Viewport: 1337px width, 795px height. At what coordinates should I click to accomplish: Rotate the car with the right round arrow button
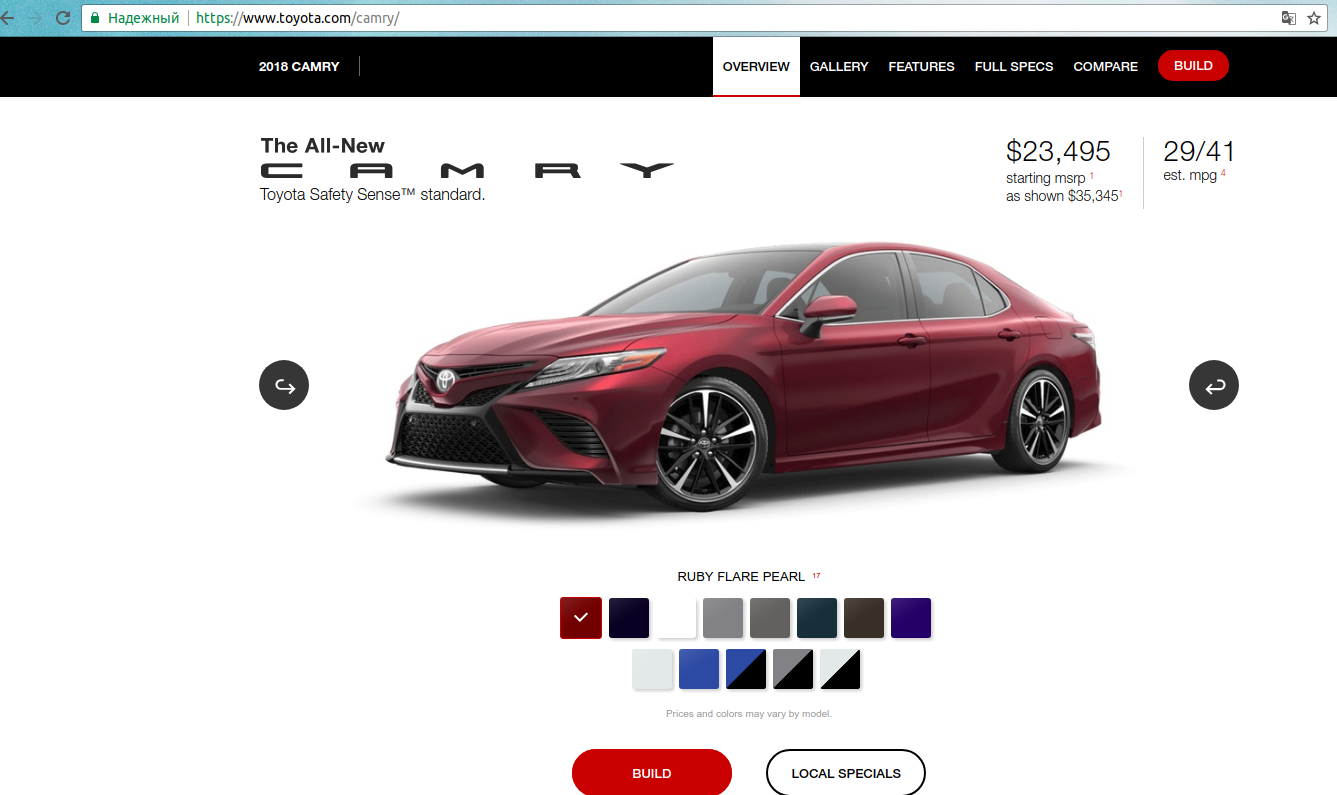click(x=1214, y=385)
